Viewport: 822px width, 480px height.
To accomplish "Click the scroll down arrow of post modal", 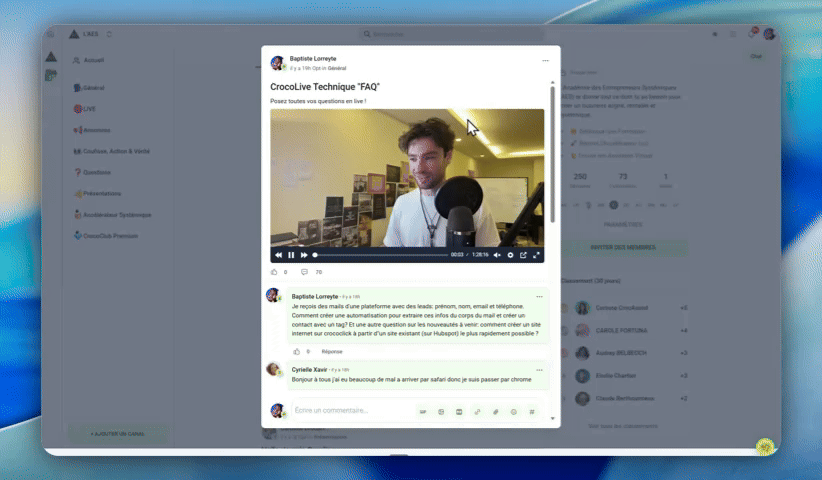I will pos(553,418).
